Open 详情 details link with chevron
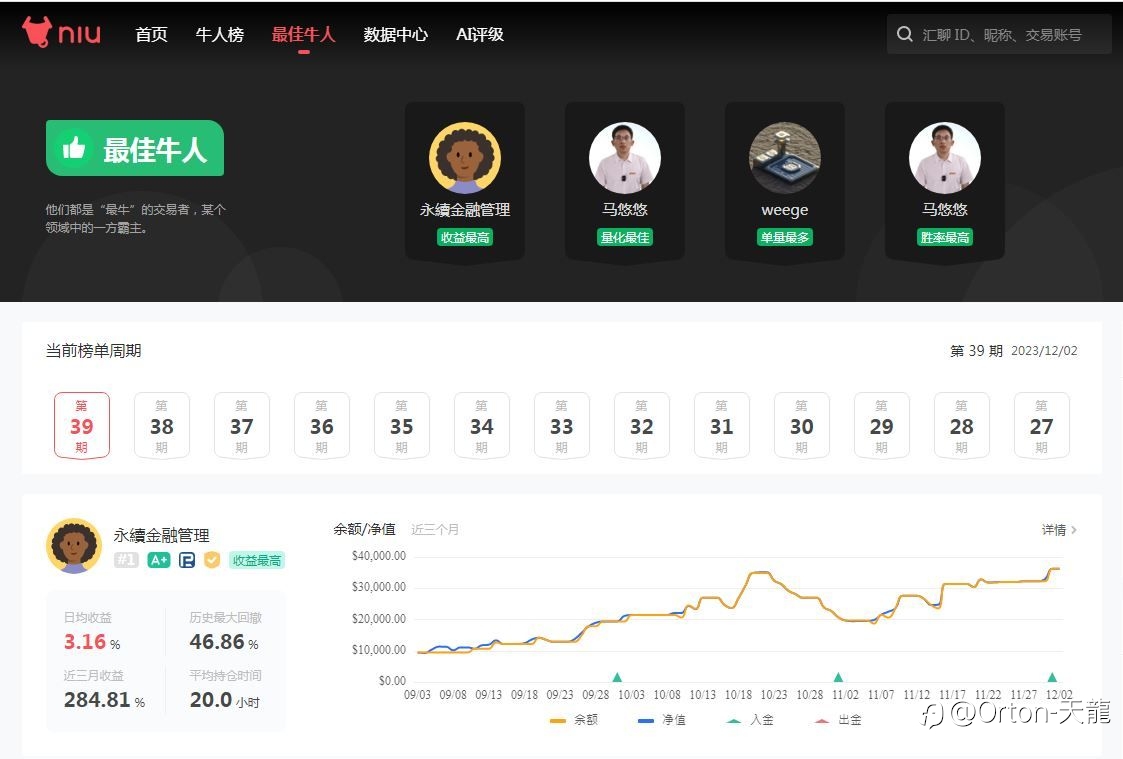The height and width of the screenshot is (759, 1123). [x=1059, y=530]
